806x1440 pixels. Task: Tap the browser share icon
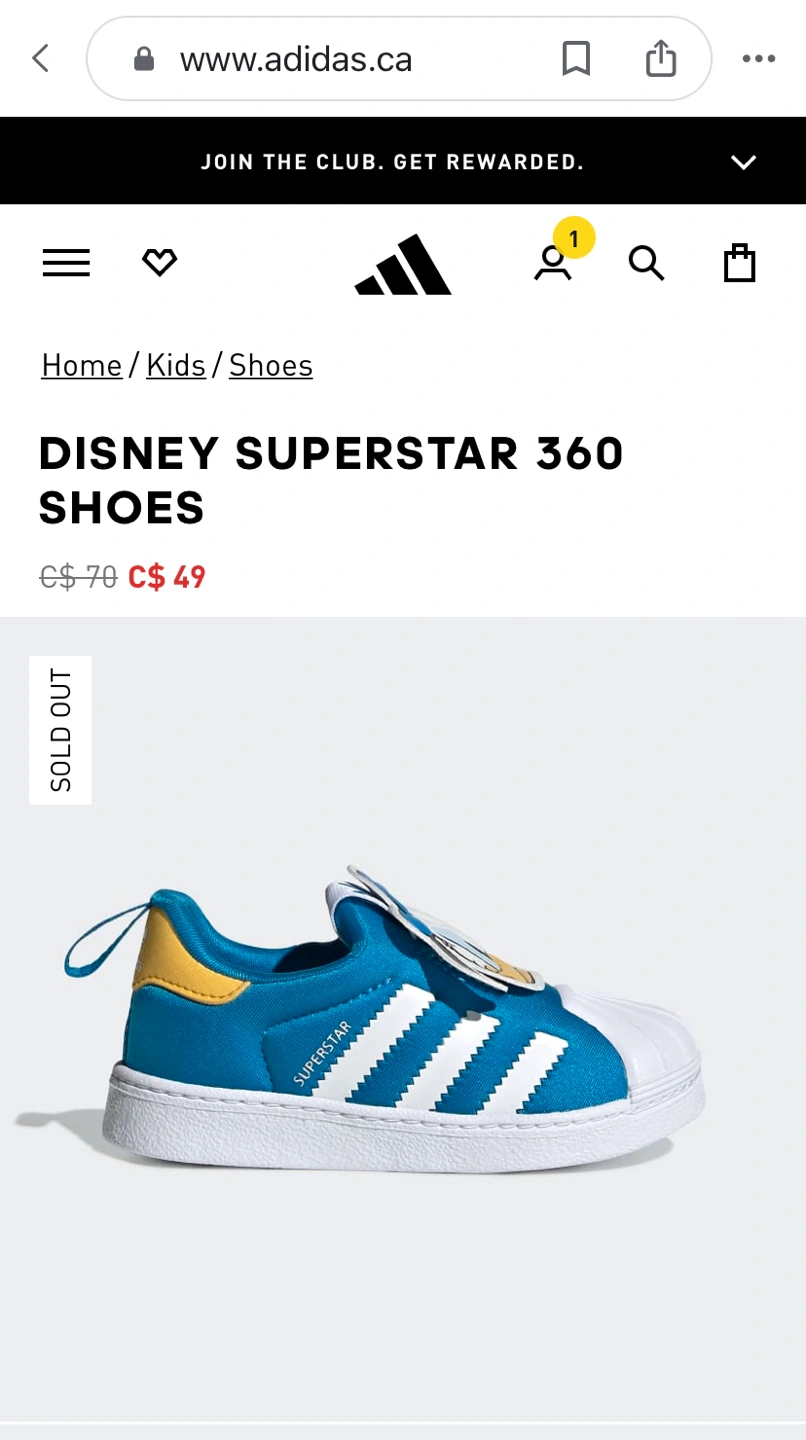point(661,58)
